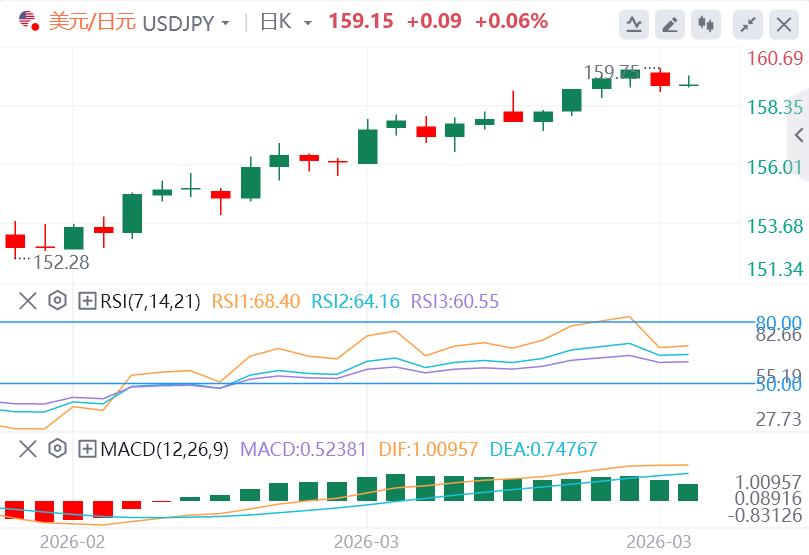
Task: Click the 159.75 high price marker
Action: click(x=611, y=72)
